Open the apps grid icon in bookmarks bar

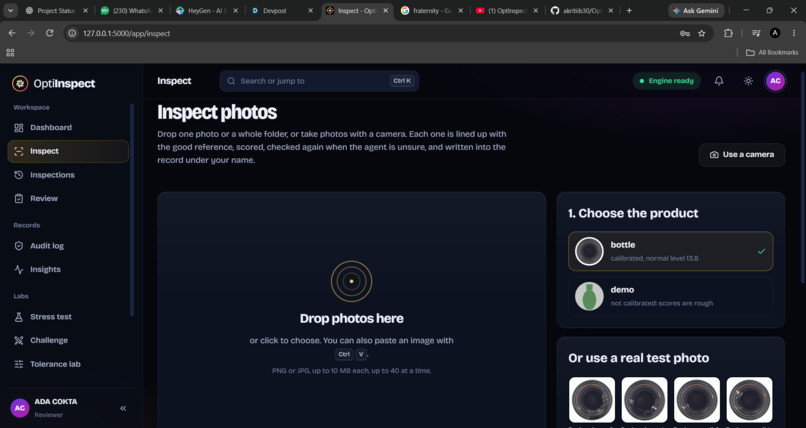coord(10,52)
